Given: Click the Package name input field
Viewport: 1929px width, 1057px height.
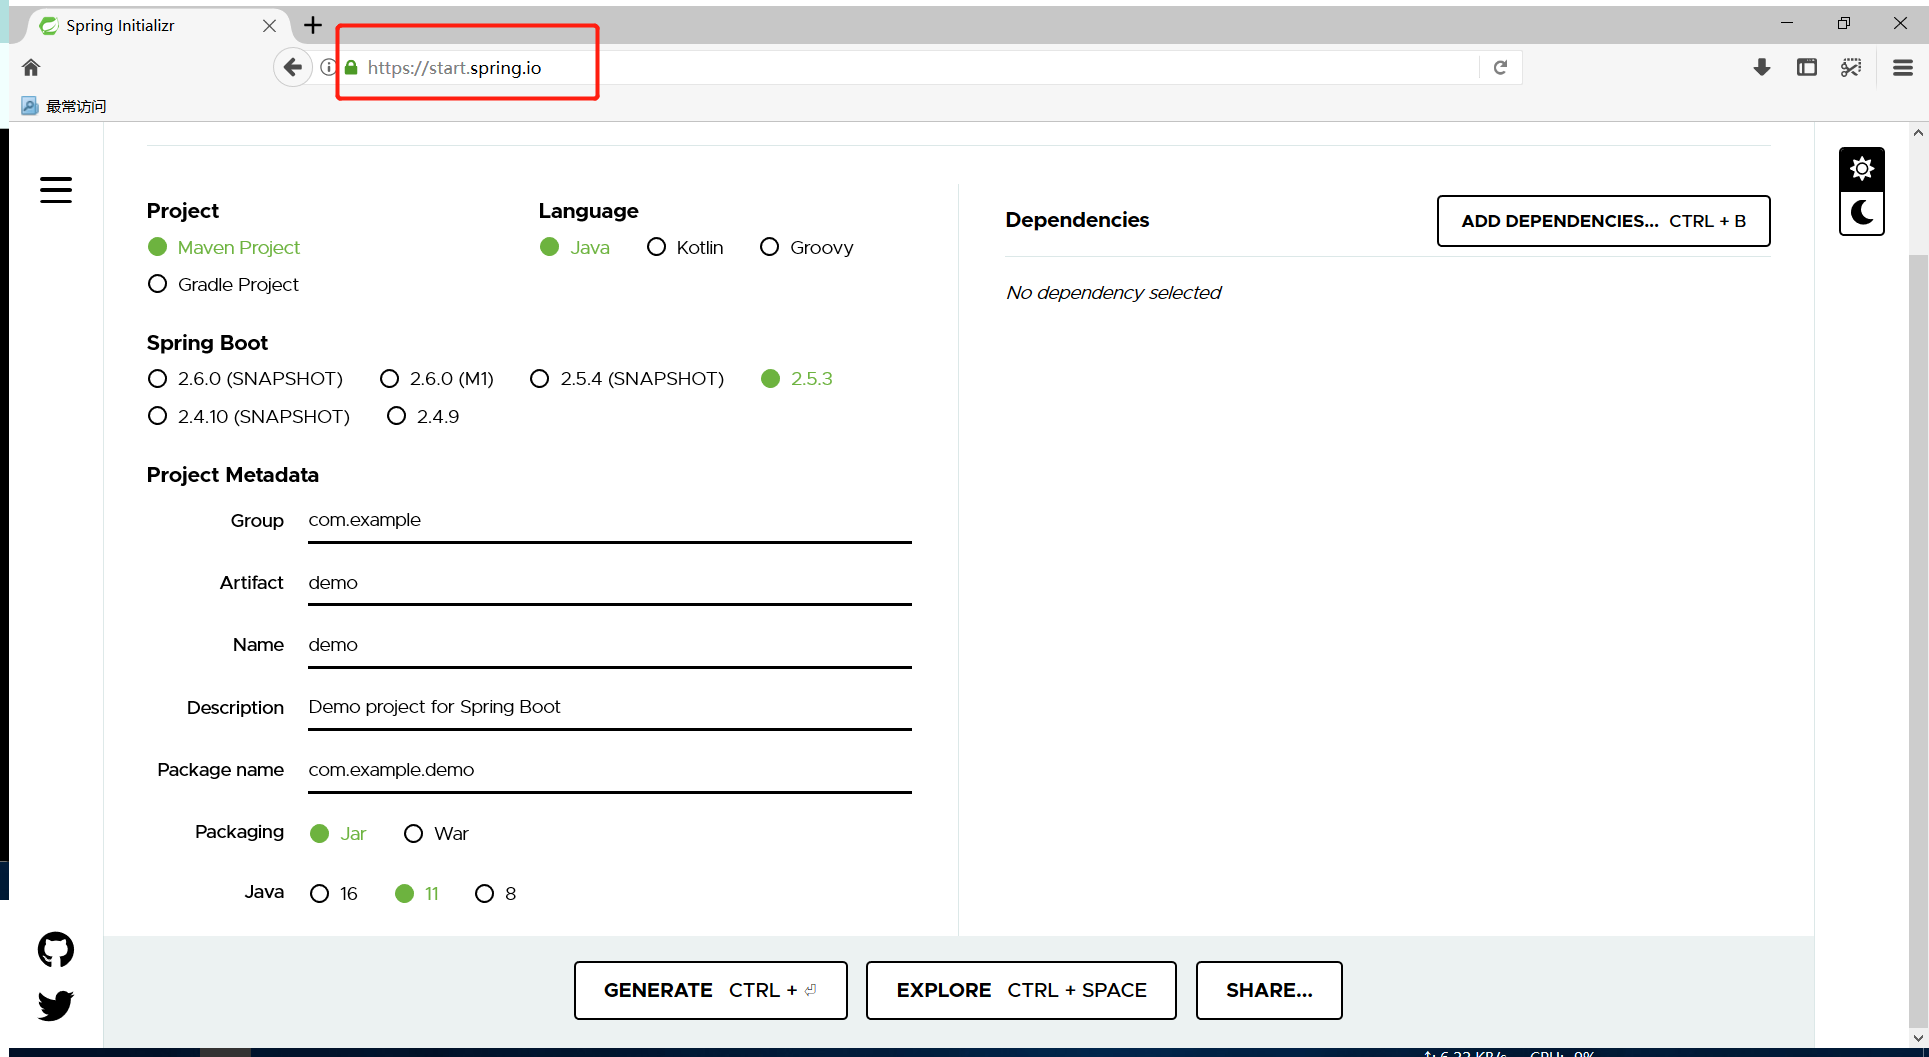Looking at the screenshot, I should (610, 770).
